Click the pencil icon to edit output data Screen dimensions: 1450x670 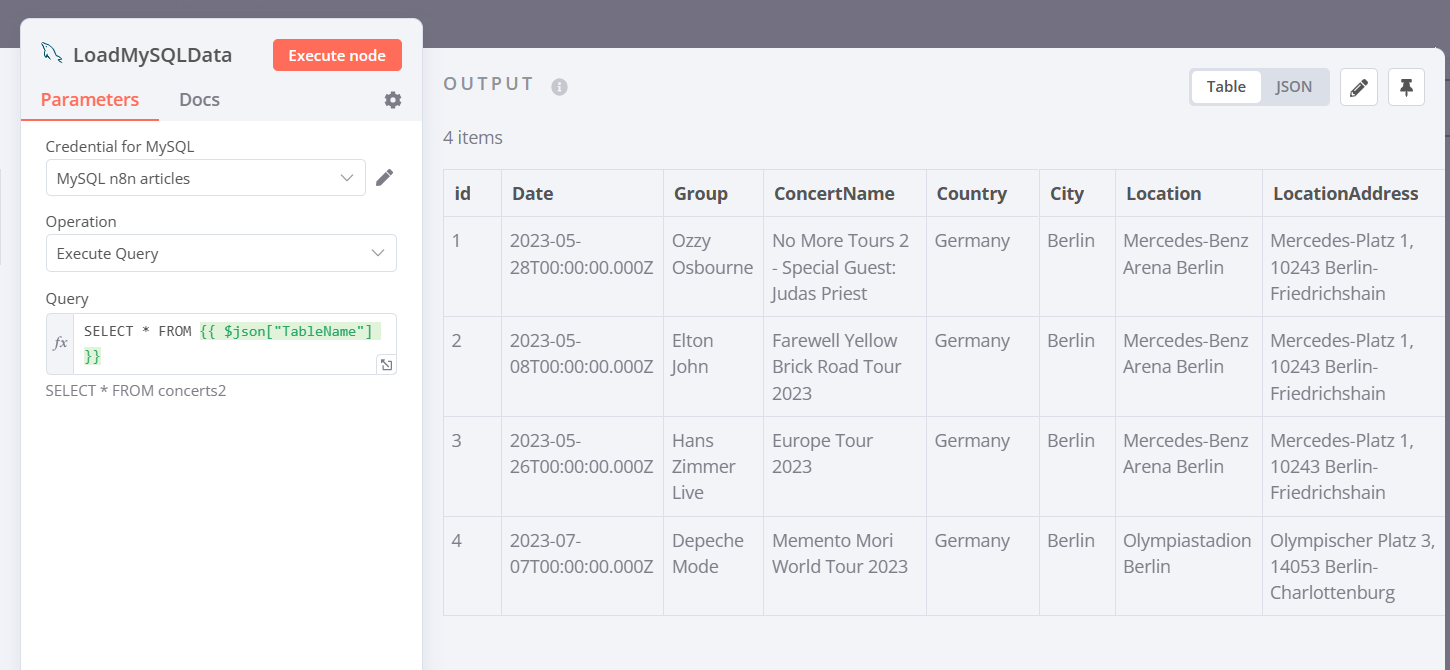coord(1358,87)
